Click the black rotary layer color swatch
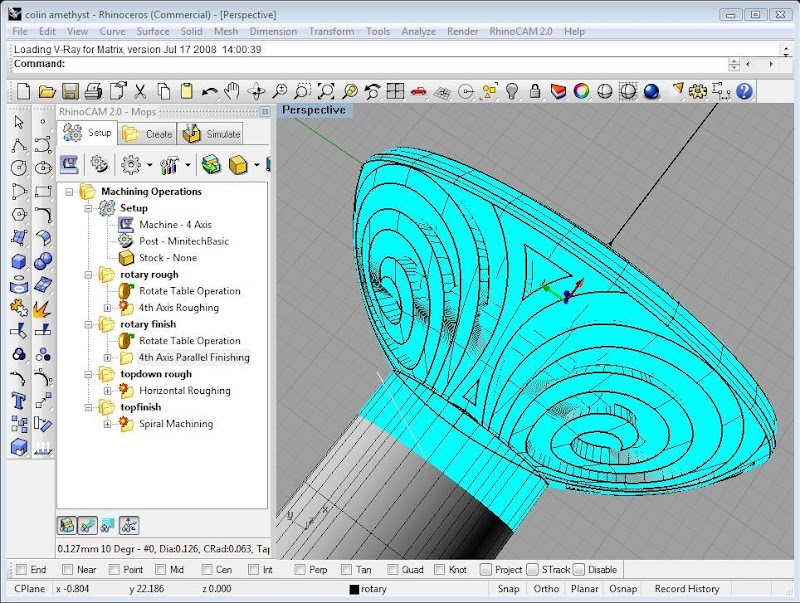 (354, 589)
